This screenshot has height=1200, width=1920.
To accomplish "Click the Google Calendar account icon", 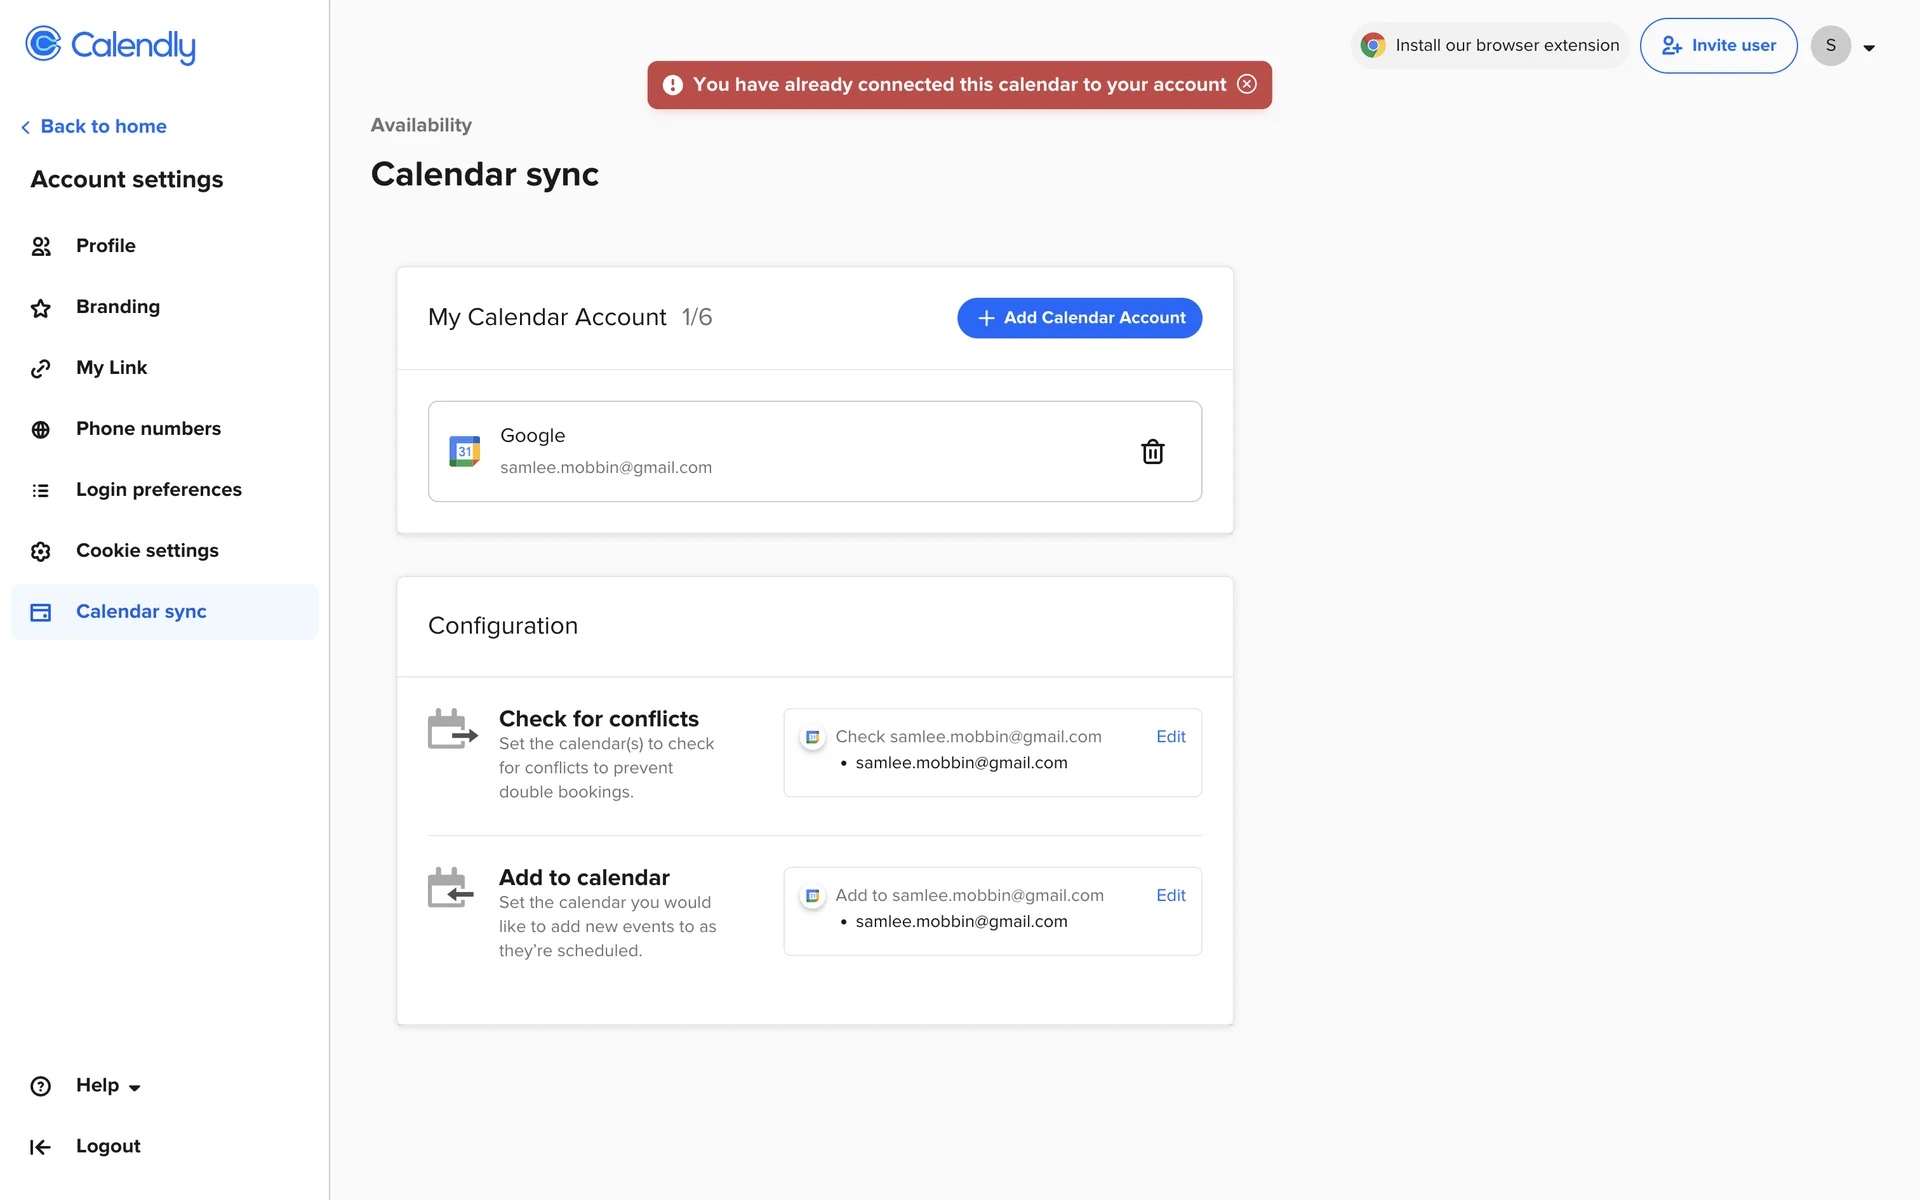I will point(464,452).
